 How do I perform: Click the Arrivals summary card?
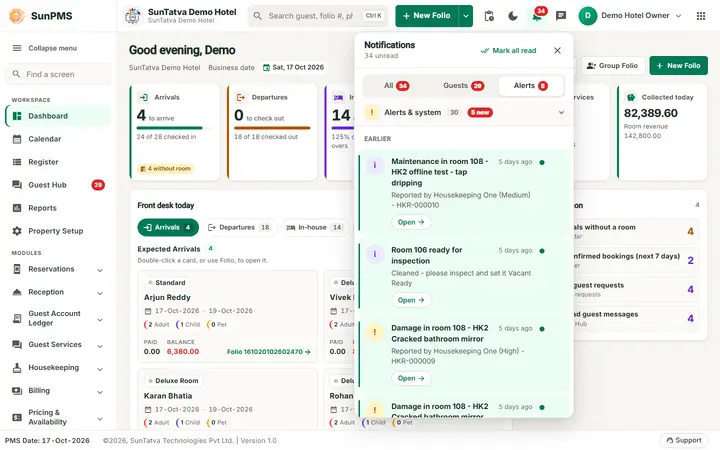[175, 132]
